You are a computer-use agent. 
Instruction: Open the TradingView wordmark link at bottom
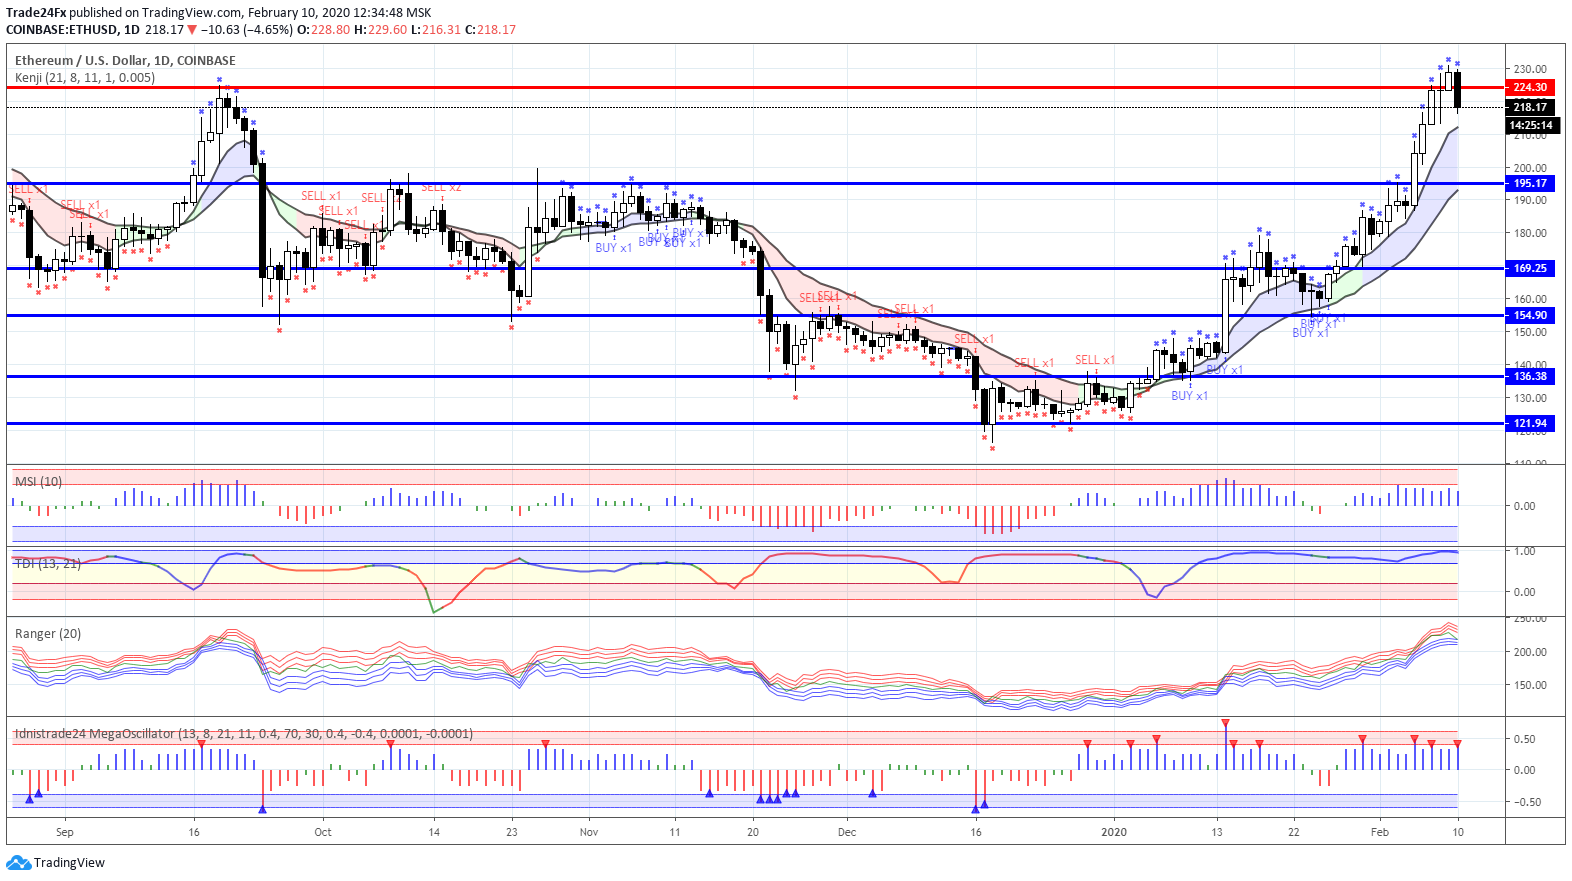69,863
